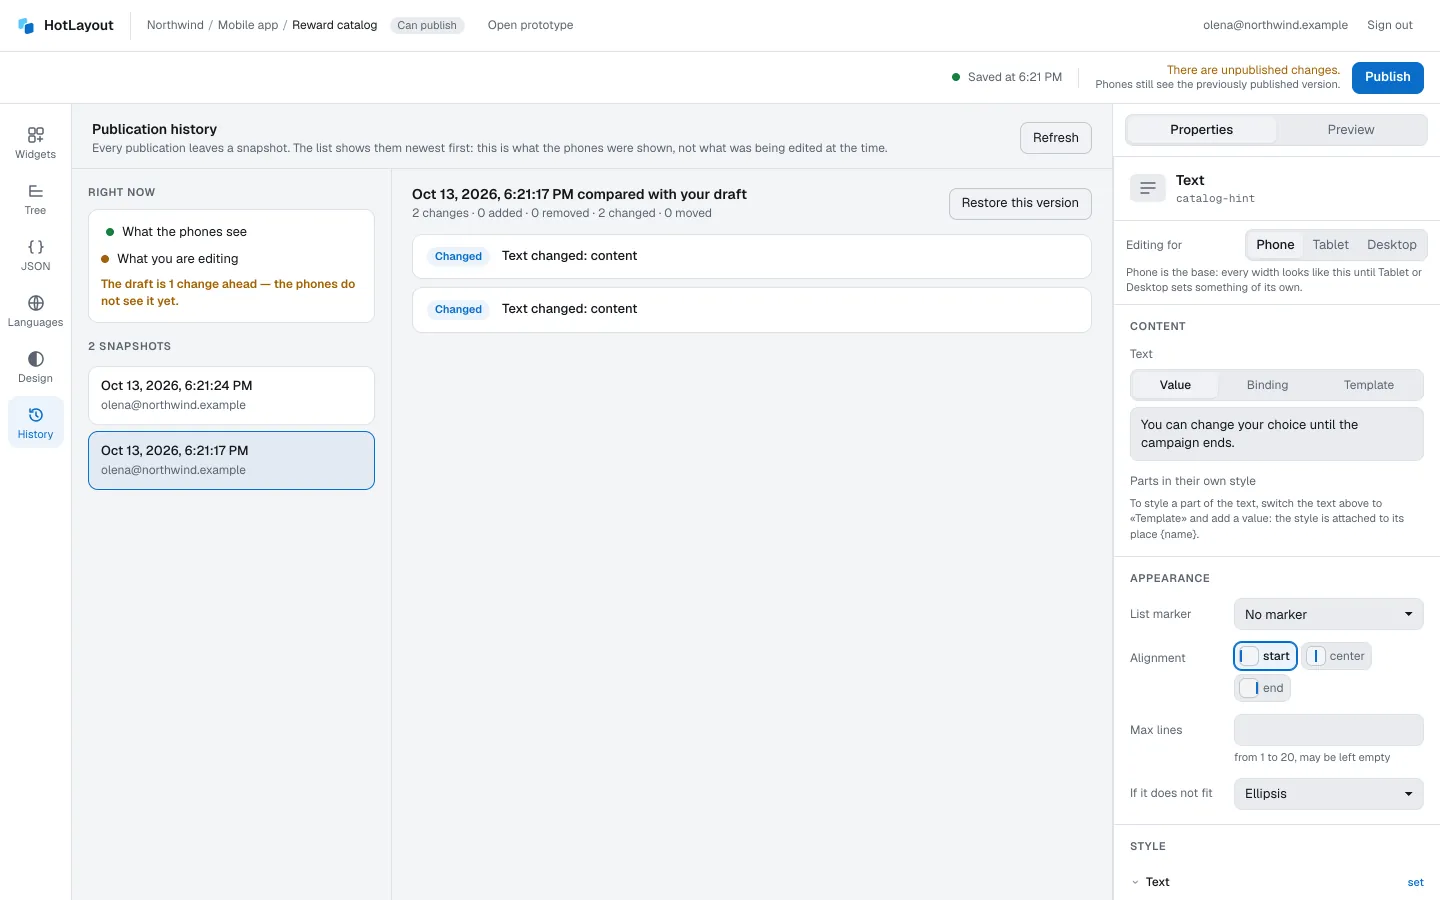Image resolution: width=1440 pixels, height=900 pixels.
Task: Click the first Changed text content row
Action: (751, 256)
